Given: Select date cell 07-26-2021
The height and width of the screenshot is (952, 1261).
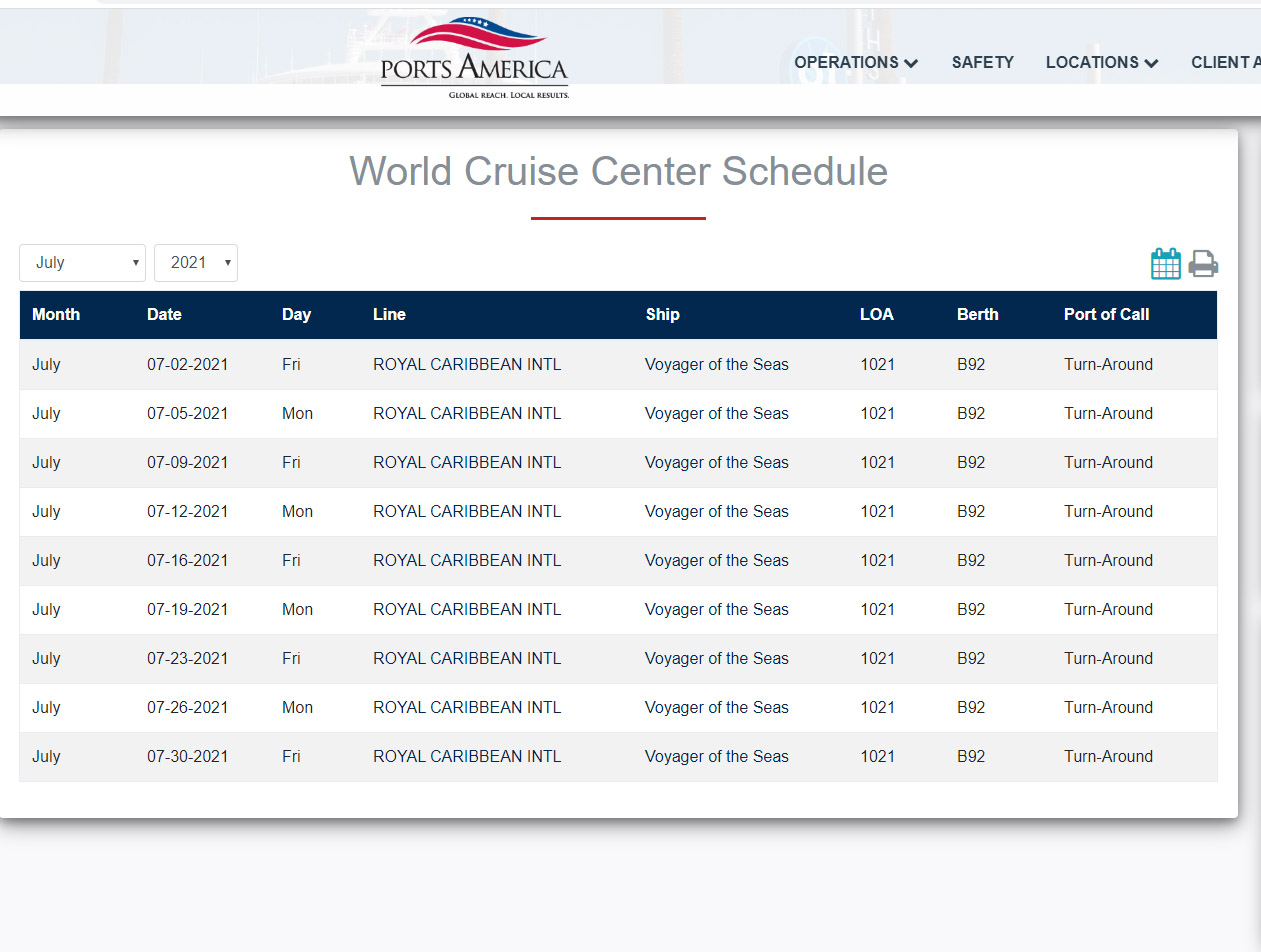Looking at the screenshot, I should click(x=187, y=707).
